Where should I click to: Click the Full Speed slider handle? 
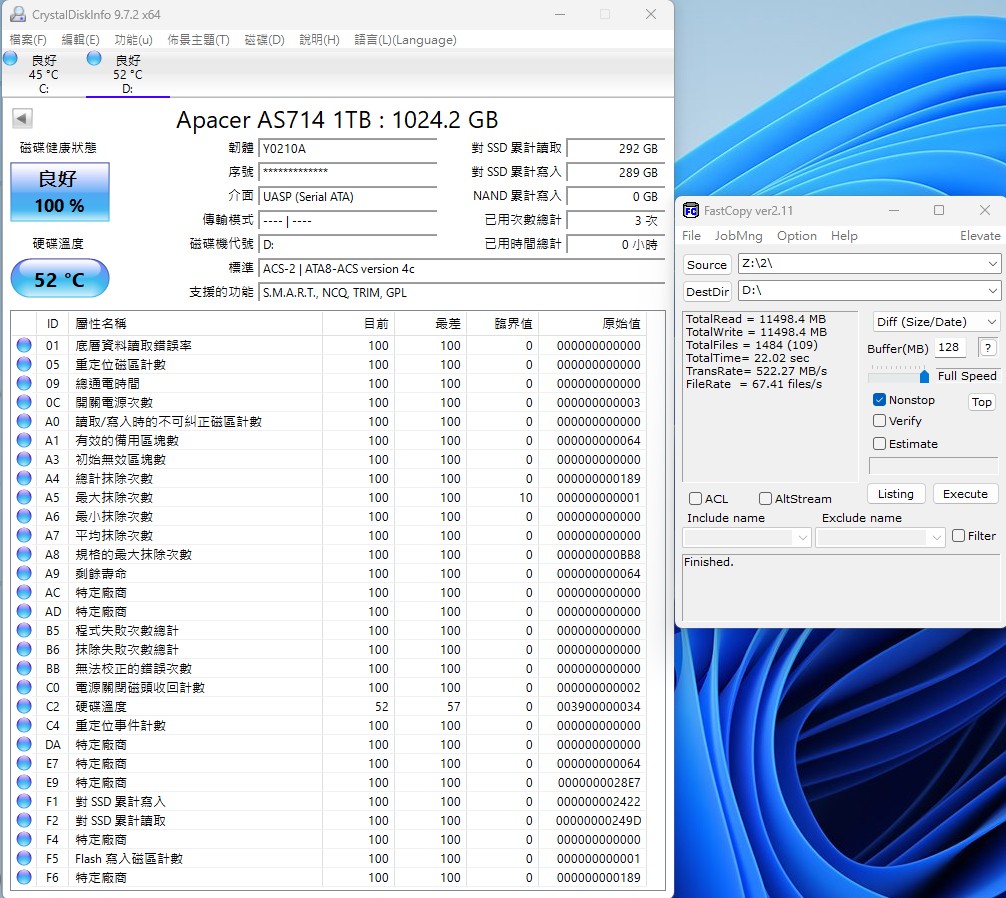click(x=924, y=377)
